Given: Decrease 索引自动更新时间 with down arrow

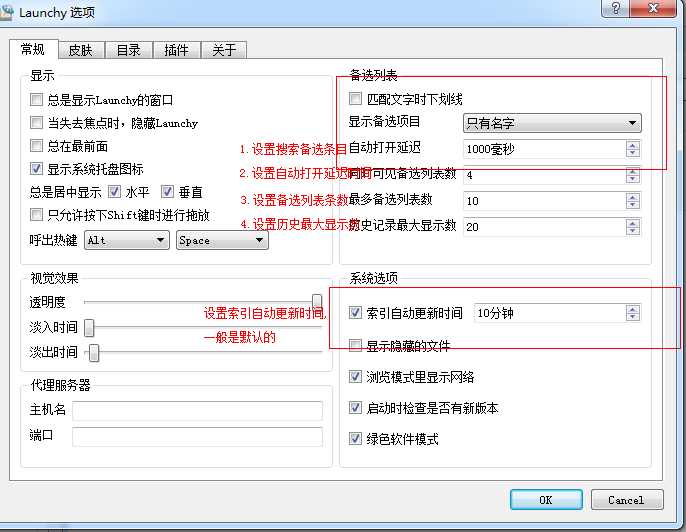Looking at the screenshot, I should pos(633,317).
